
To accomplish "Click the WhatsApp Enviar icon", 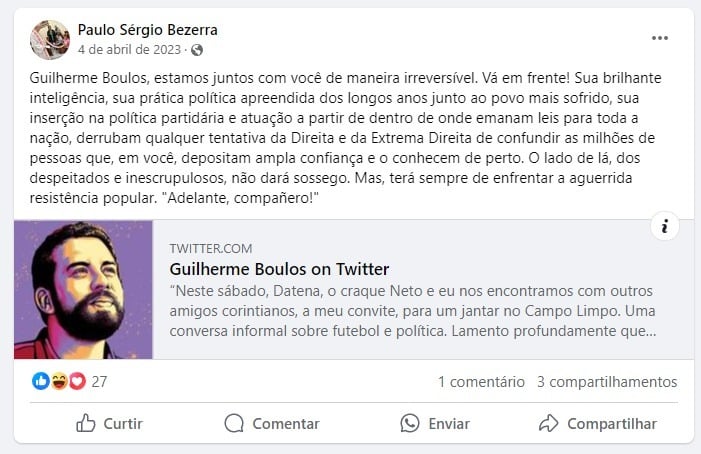I will click(x=409, y=423).
